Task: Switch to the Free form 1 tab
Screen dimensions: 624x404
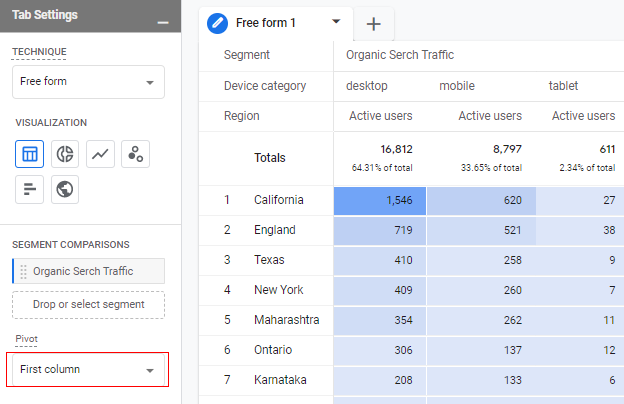Action: 265,23
